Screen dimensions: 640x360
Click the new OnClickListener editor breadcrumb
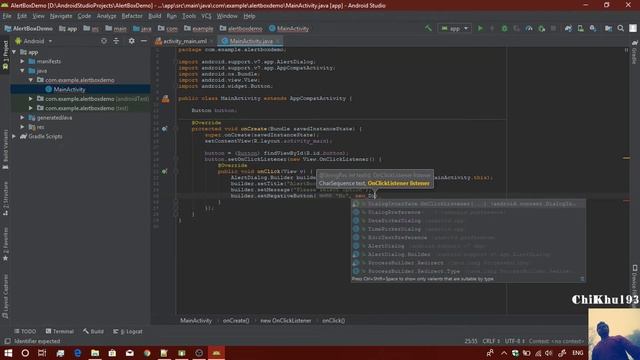point(286,320)
